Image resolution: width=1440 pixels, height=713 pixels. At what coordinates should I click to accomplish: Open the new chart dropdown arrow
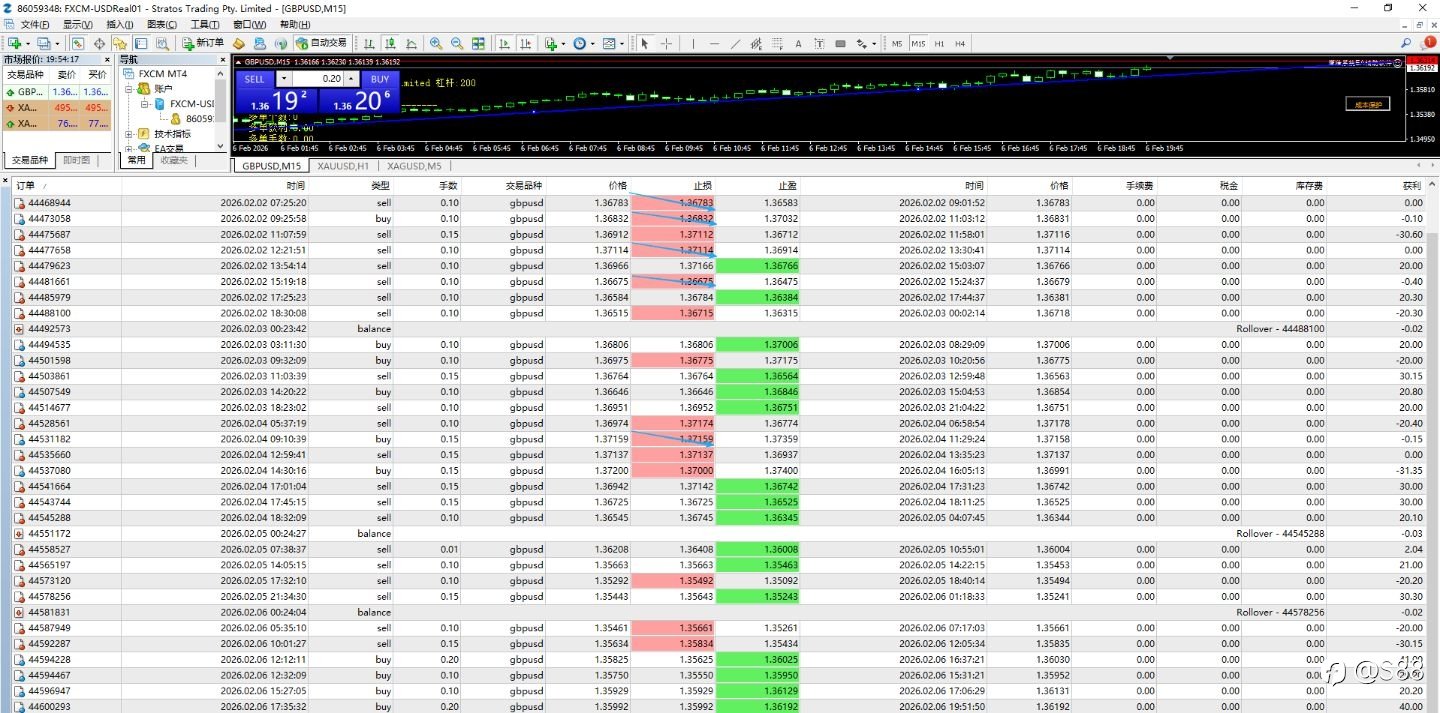point(27,44)
